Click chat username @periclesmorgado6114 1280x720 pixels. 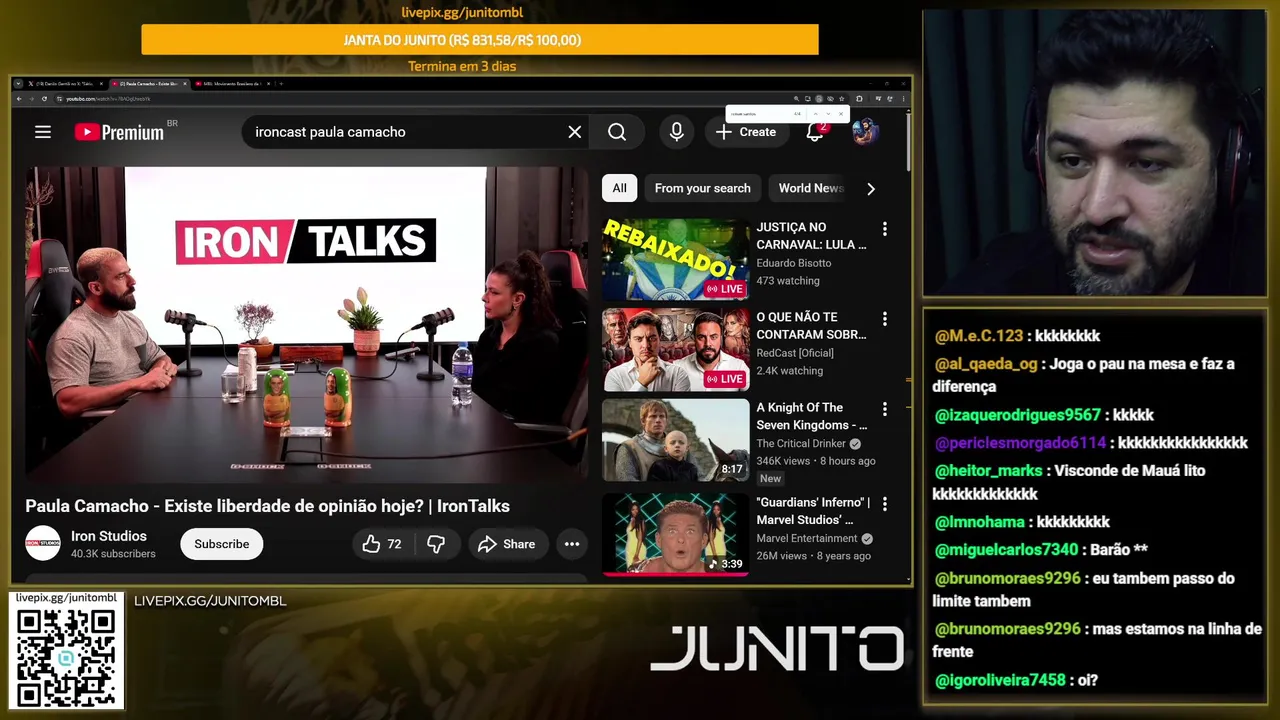[x=1020, y=442]
